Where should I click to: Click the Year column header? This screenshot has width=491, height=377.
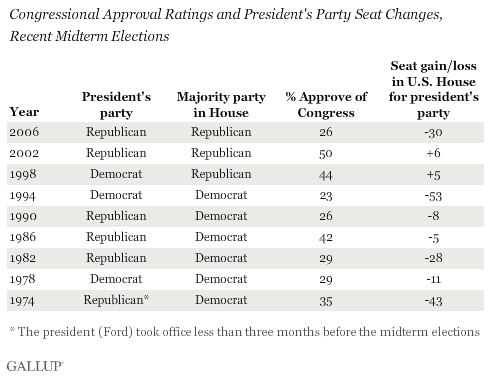coord(24,112)
